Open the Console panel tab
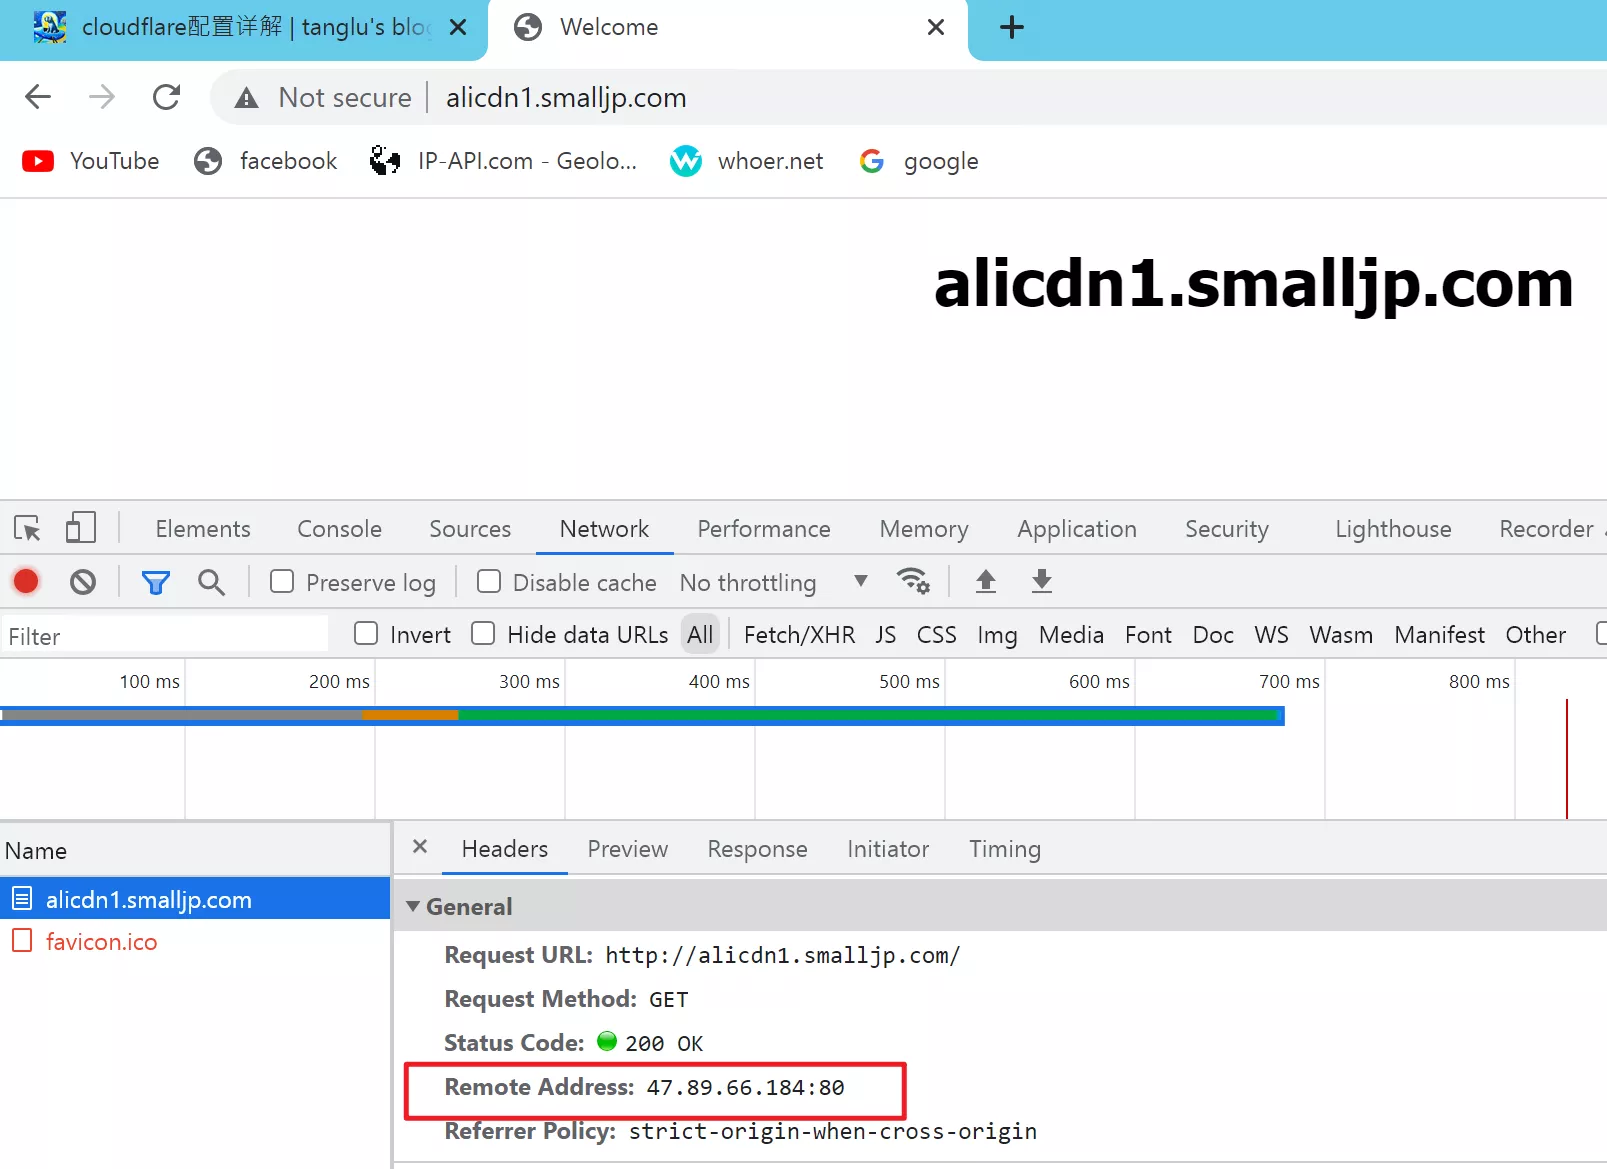Screen dimensions: 1607x1169 pyautogui.click(x=339, y=529)
